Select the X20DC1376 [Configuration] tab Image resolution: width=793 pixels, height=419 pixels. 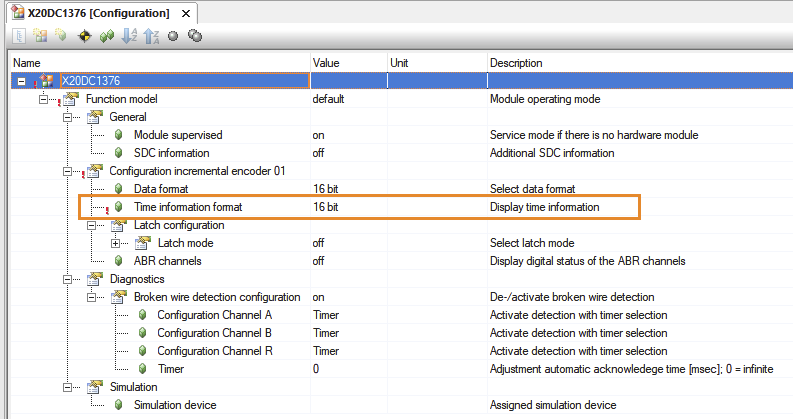(99, 13)
